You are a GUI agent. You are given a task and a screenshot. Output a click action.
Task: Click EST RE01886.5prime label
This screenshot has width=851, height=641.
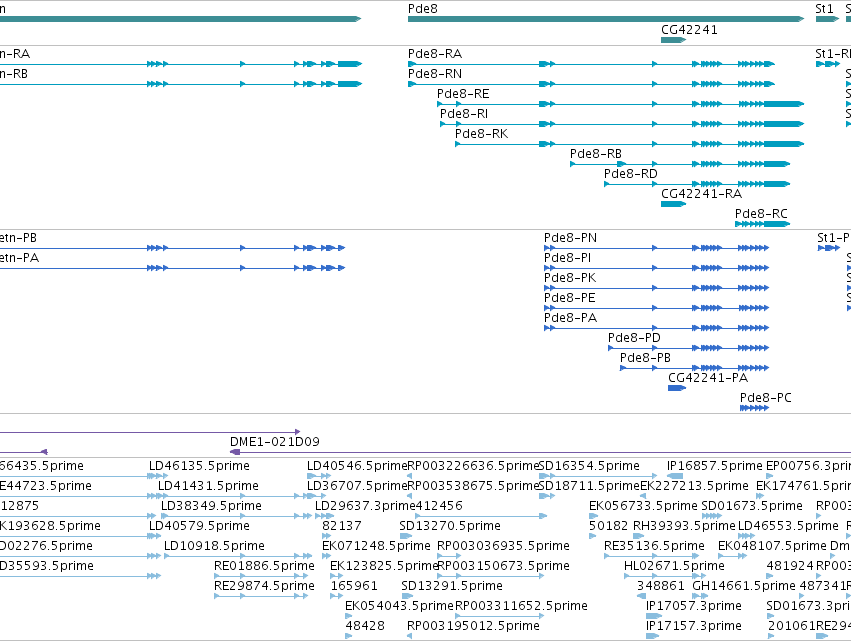coord(264,567)
